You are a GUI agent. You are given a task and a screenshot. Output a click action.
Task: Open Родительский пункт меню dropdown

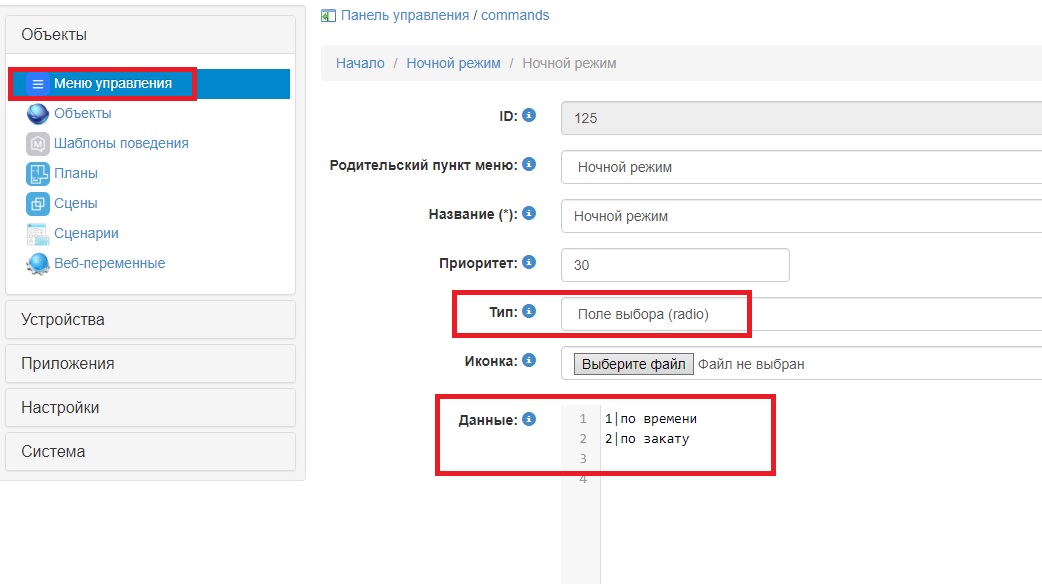click(800, 167)
